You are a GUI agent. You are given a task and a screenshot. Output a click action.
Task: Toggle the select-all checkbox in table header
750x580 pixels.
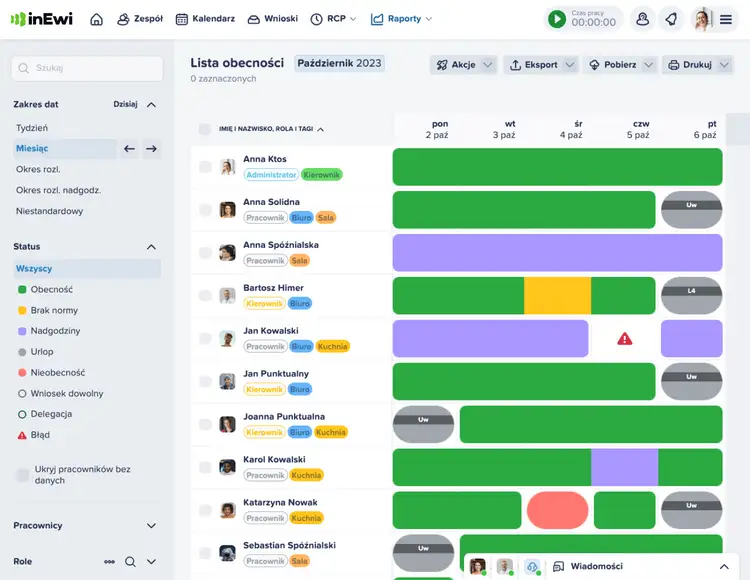pos(205,129)
